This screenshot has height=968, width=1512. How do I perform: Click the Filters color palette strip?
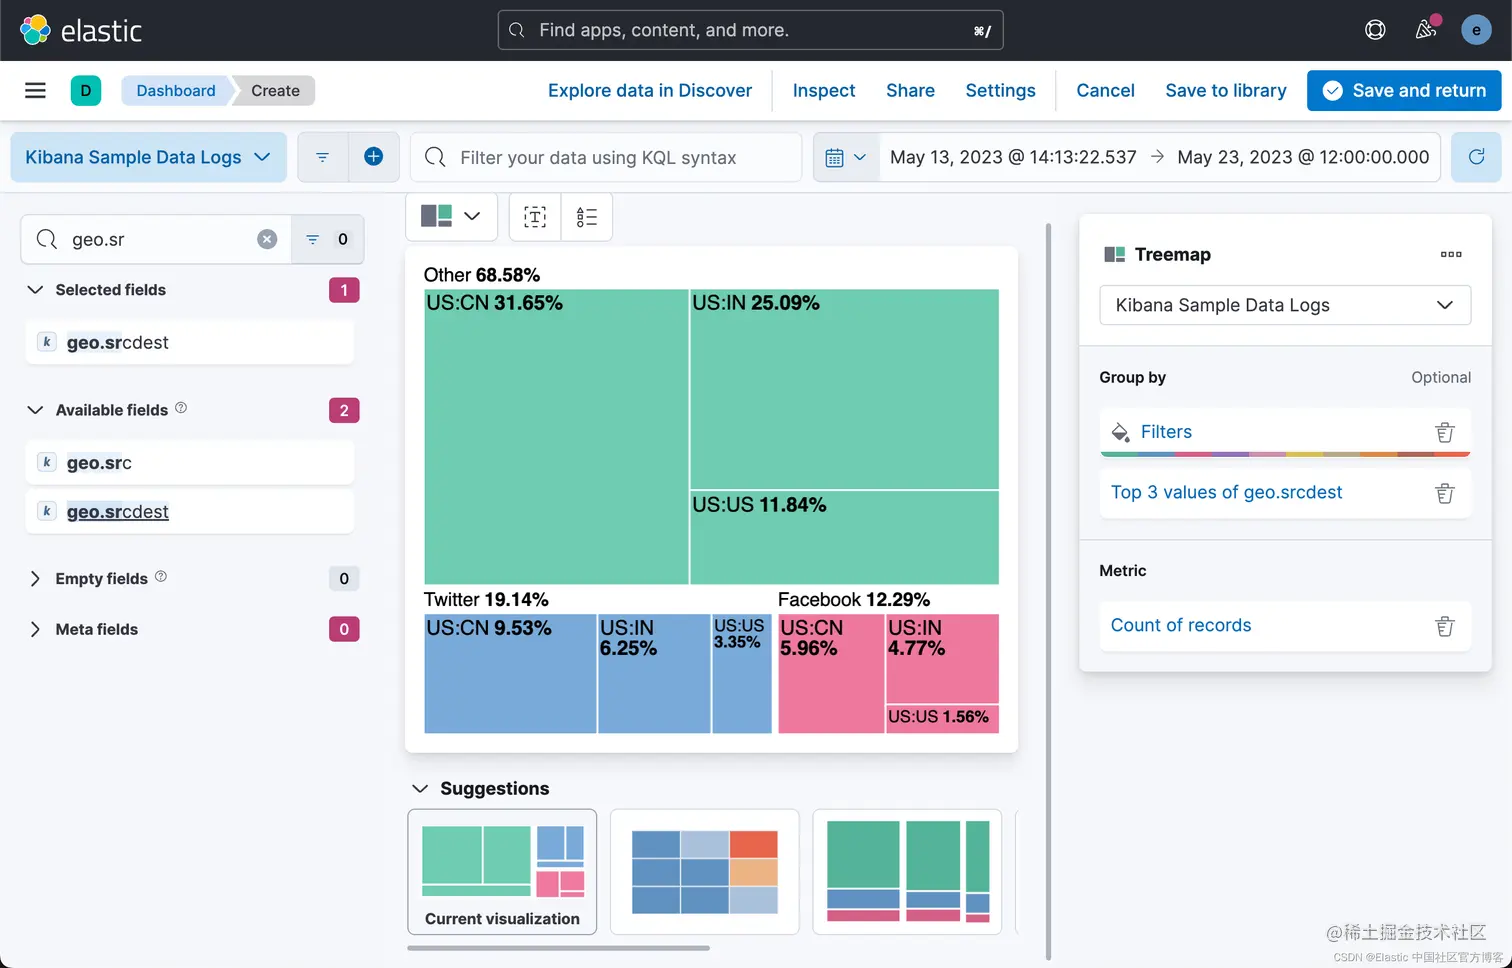1285,454
